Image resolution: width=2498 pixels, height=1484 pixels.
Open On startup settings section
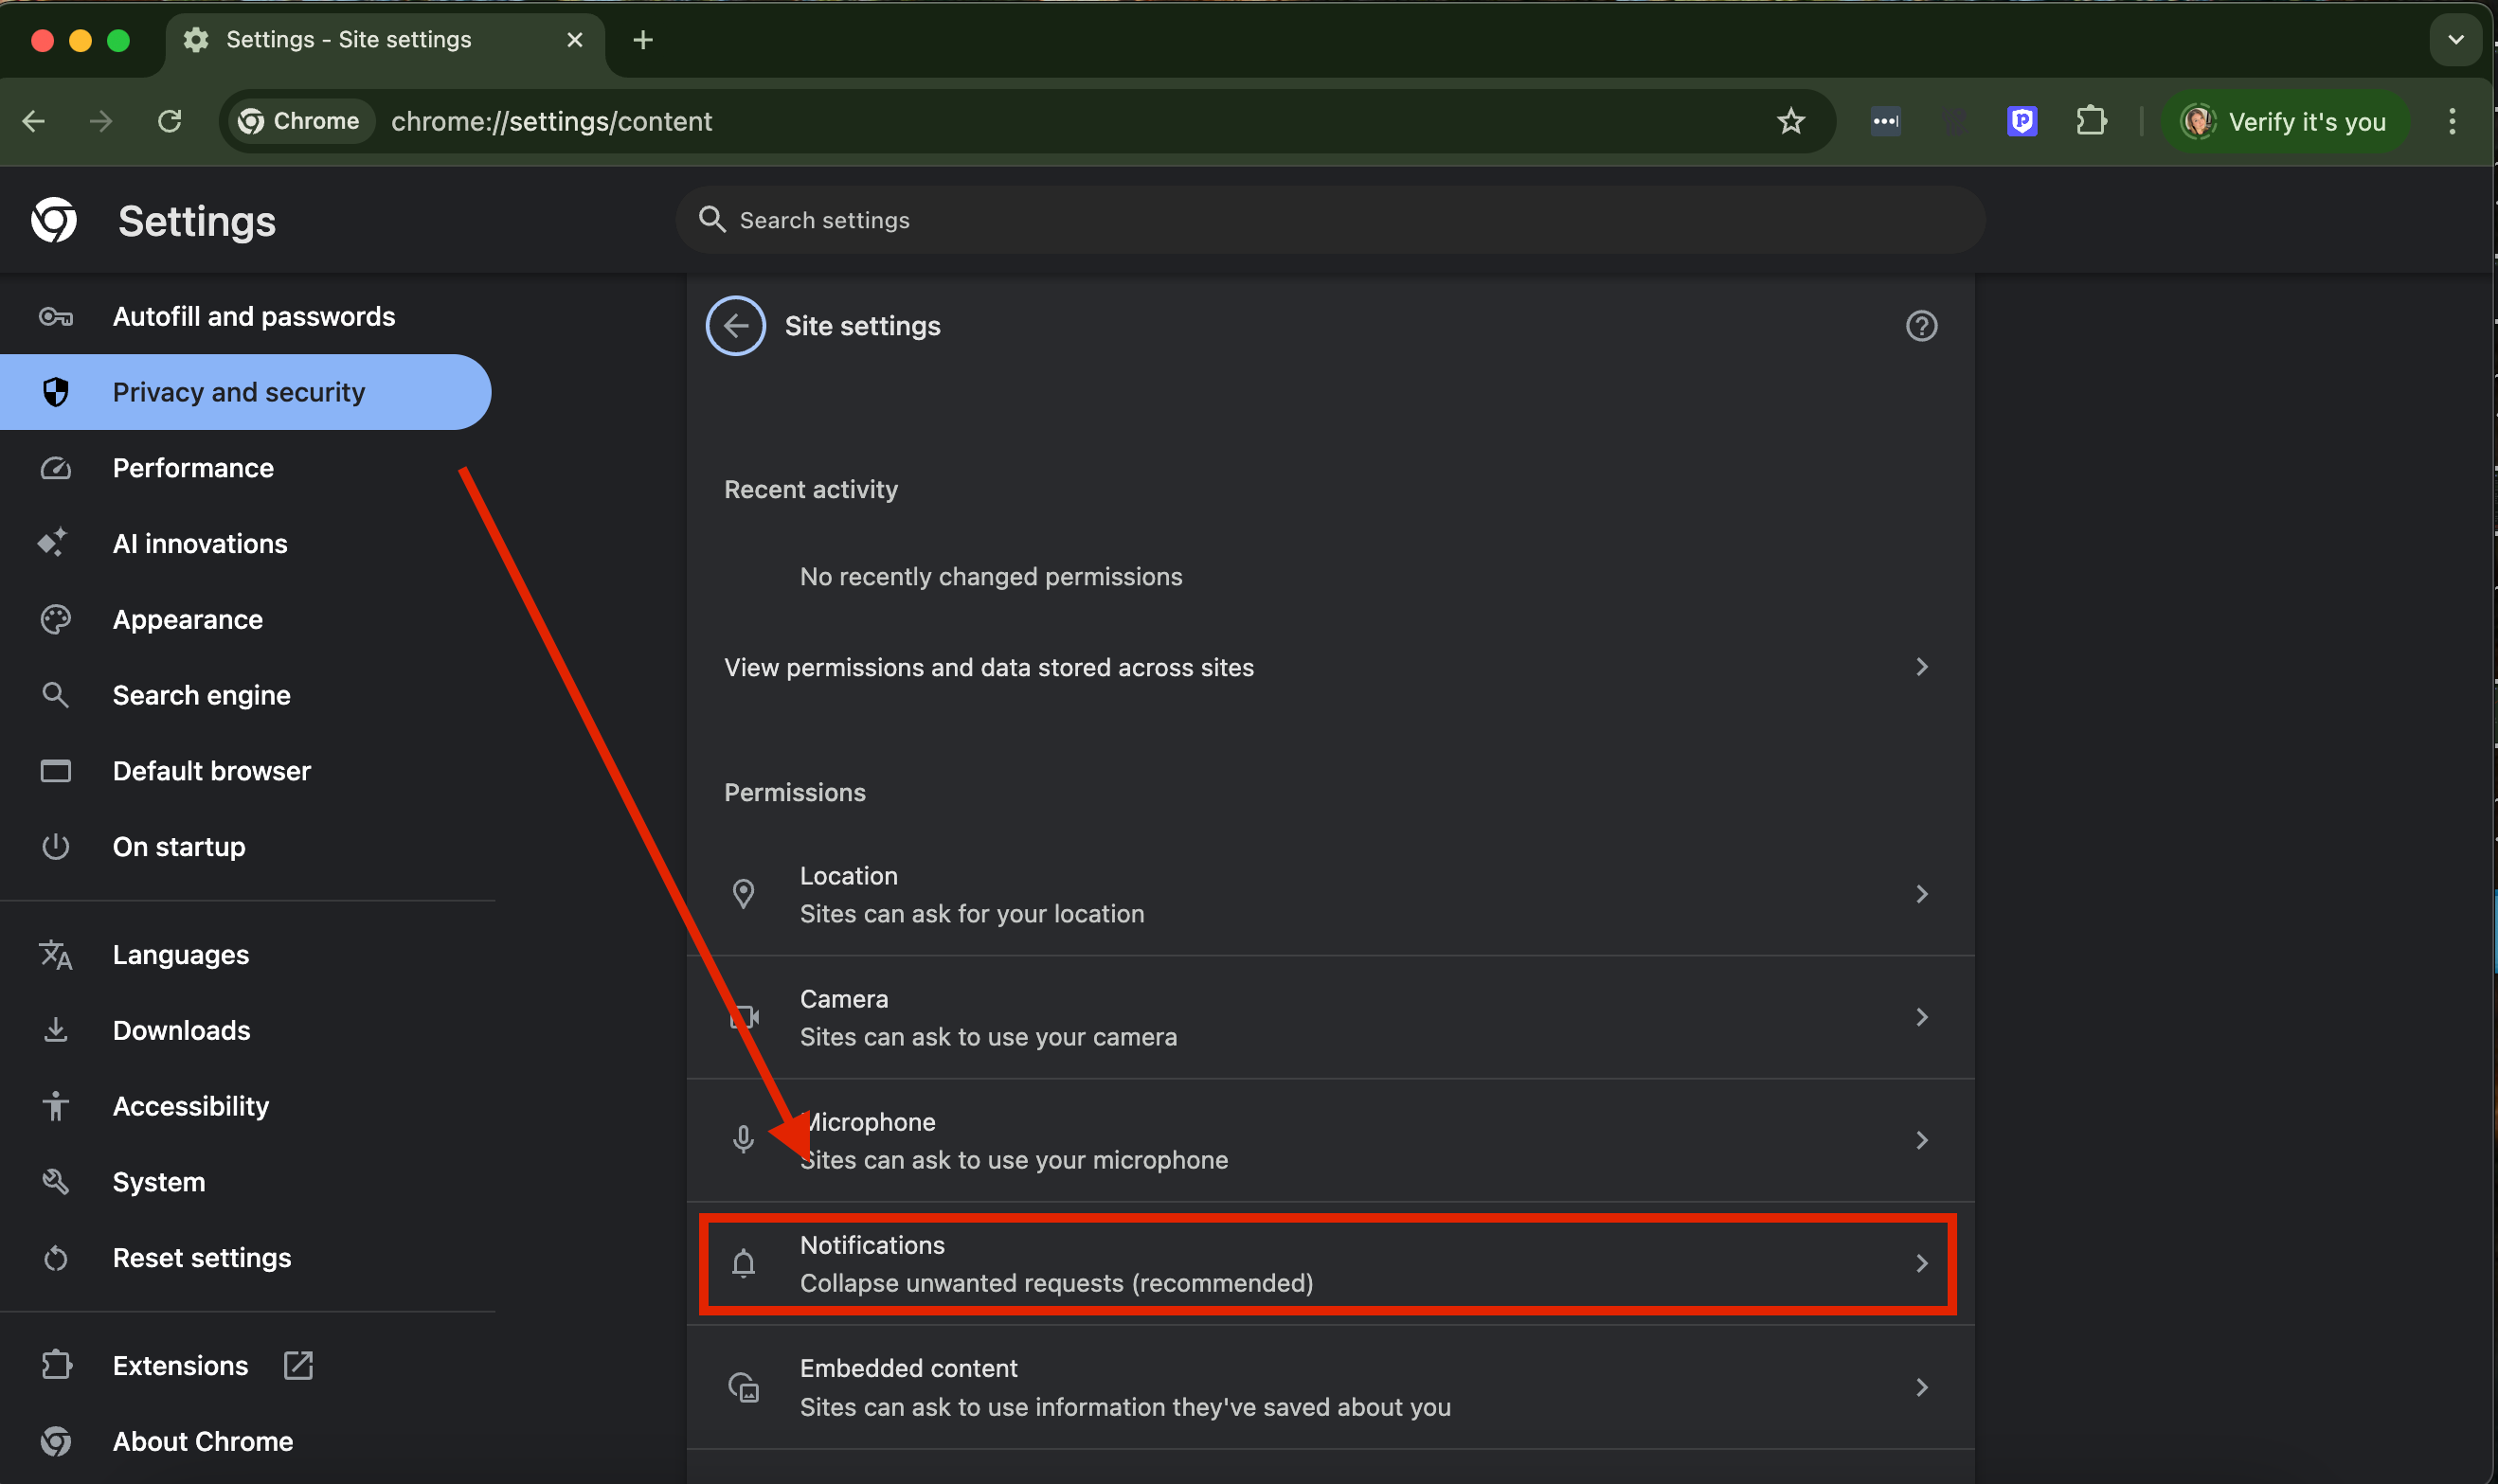(x=245, y=846)
